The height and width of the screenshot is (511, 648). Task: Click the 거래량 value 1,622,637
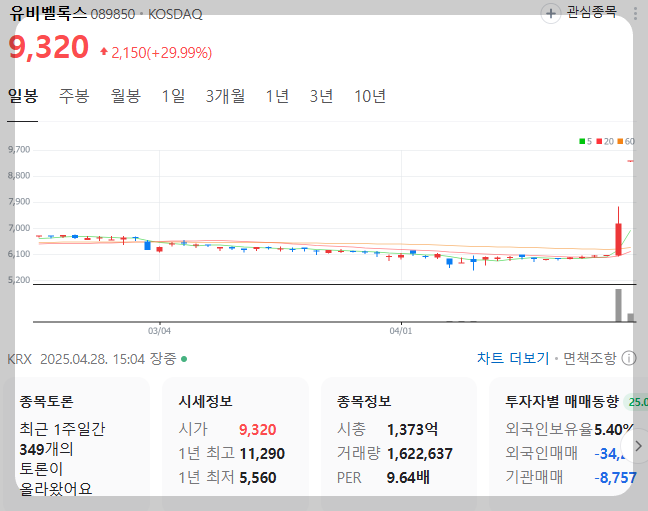coord(420,454)
